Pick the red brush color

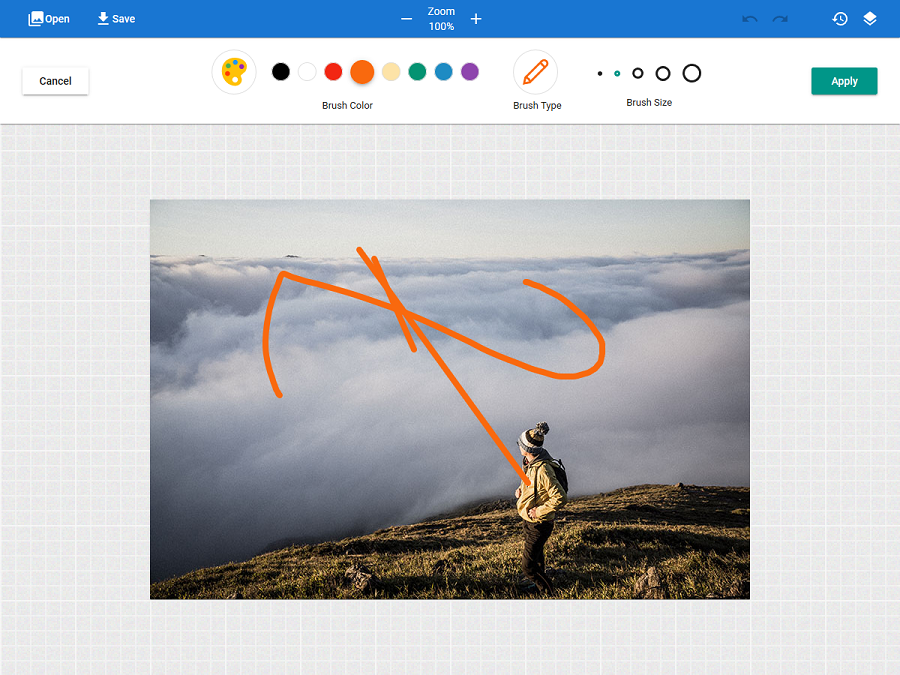pos(334,71)
